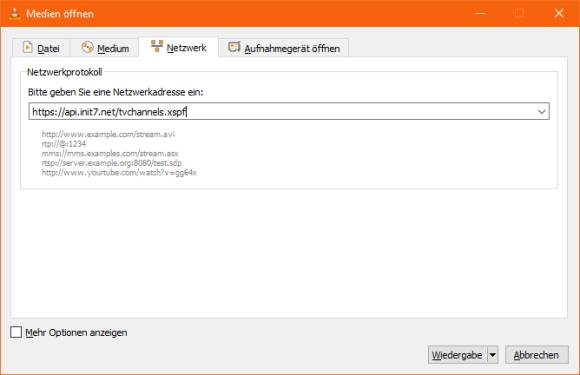Switch to the Datei tab
This screenshot has height=375, width=580.
[41, 48]
